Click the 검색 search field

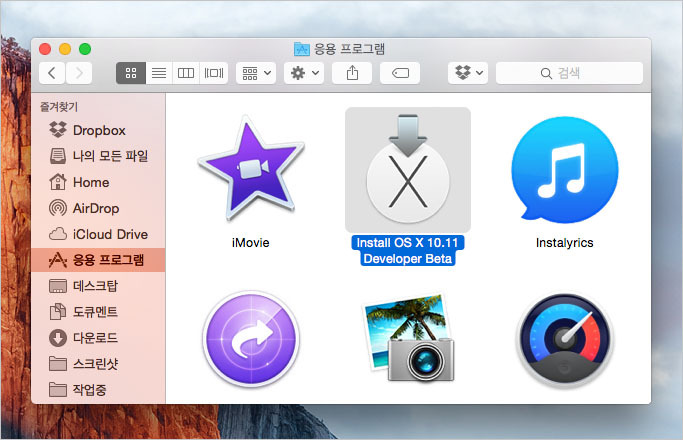[569, 73]
